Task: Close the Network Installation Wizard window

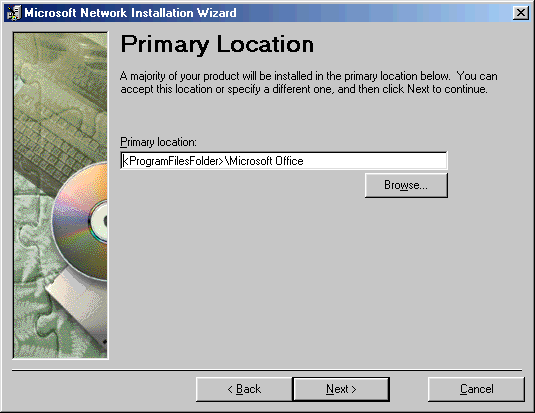Action: (521, 13)
